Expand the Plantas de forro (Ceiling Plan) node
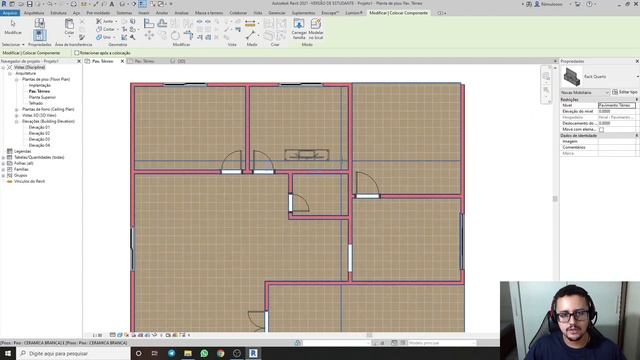 click(x=17, y=109)
